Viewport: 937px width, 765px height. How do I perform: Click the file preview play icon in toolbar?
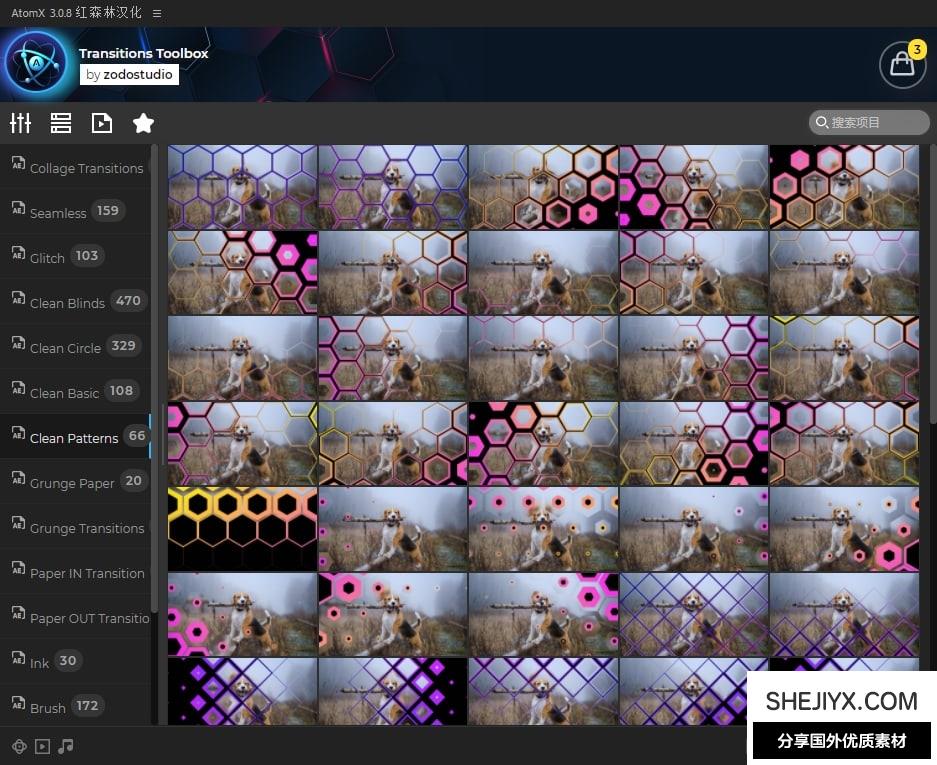click(102, 123)
